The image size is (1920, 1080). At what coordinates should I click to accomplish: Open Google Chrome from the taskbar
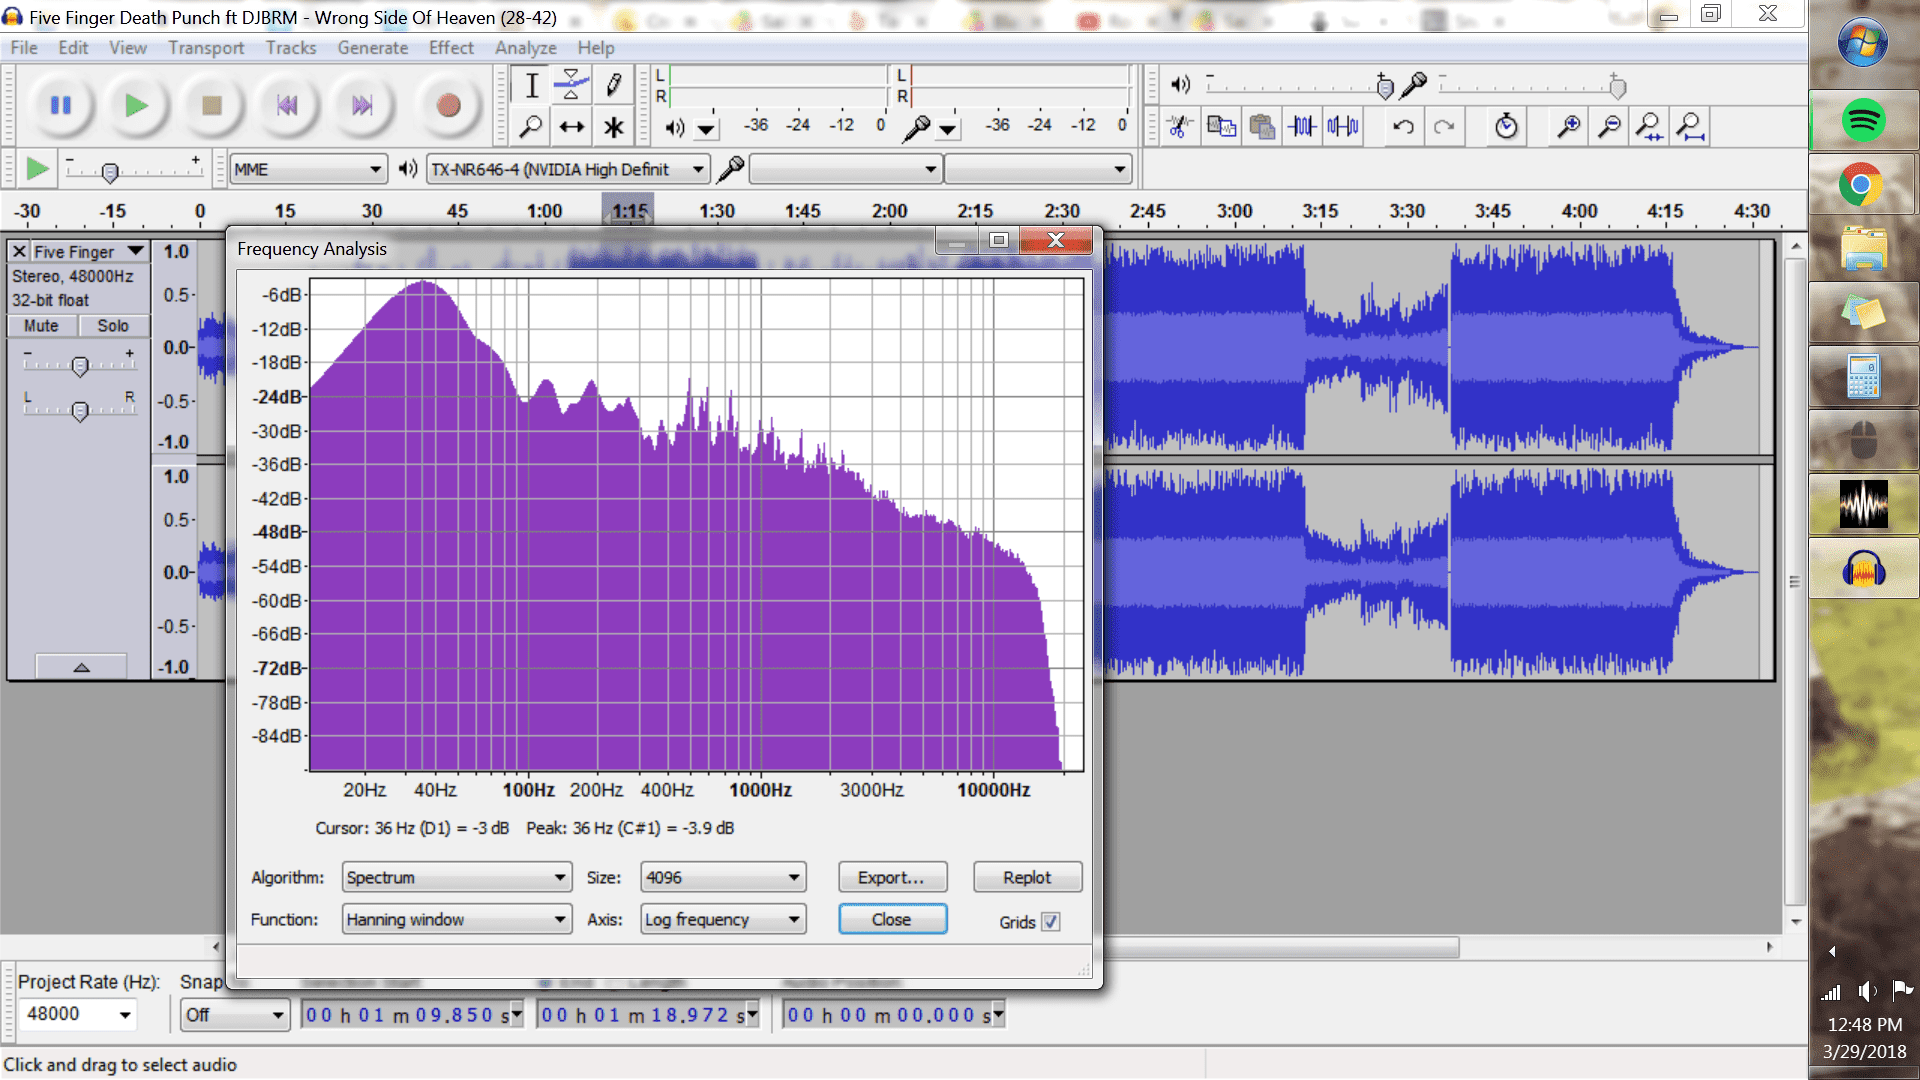click(1863, 185)
